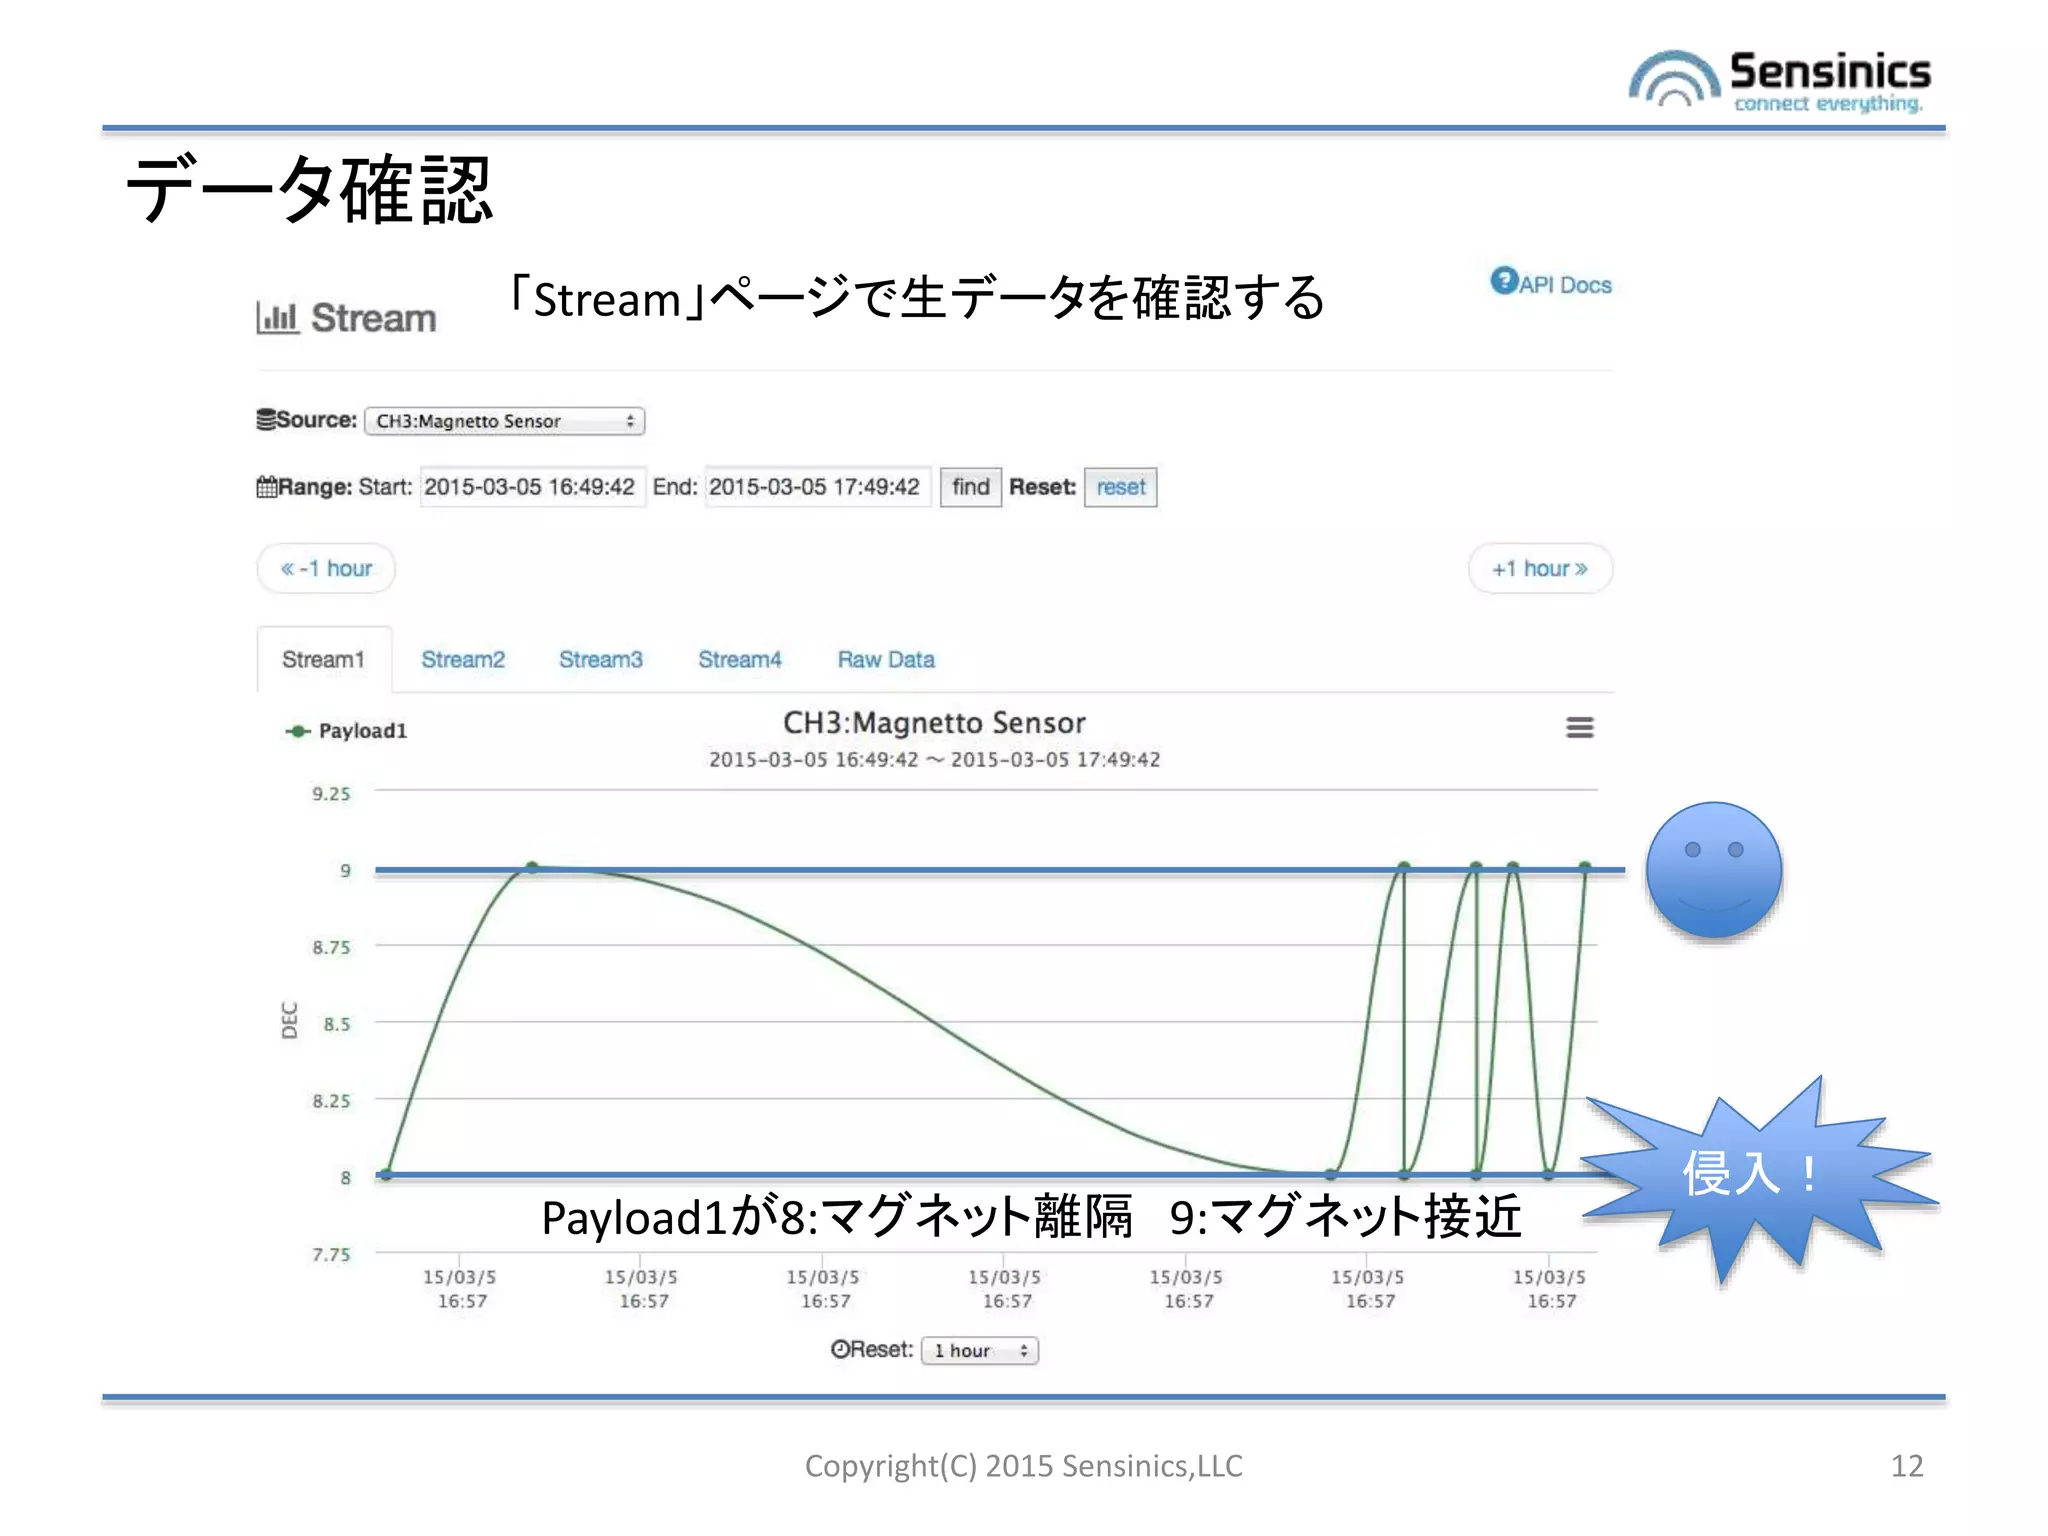The width and height of the screenshot is (2048, 1536).
Task: Click the y-axis label 8.75
Action: tap(331, 947)
